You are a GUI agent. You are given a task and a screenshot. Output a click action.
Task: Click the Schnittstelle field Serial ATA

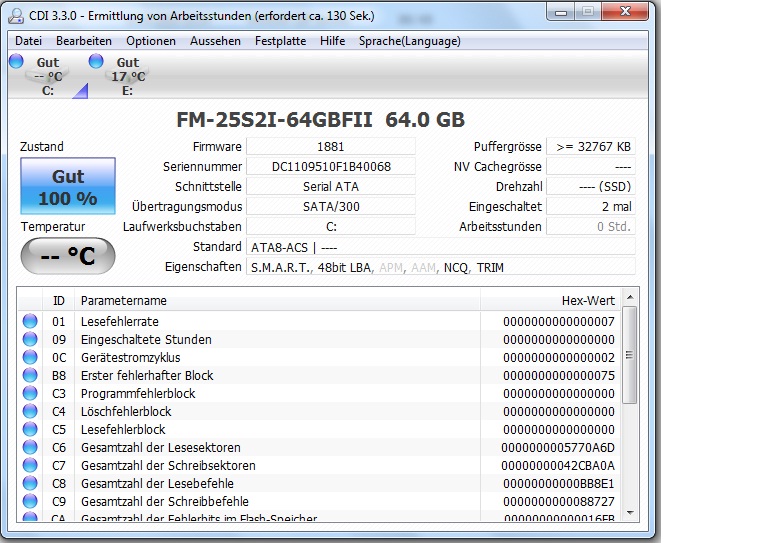tap(331, 187)
